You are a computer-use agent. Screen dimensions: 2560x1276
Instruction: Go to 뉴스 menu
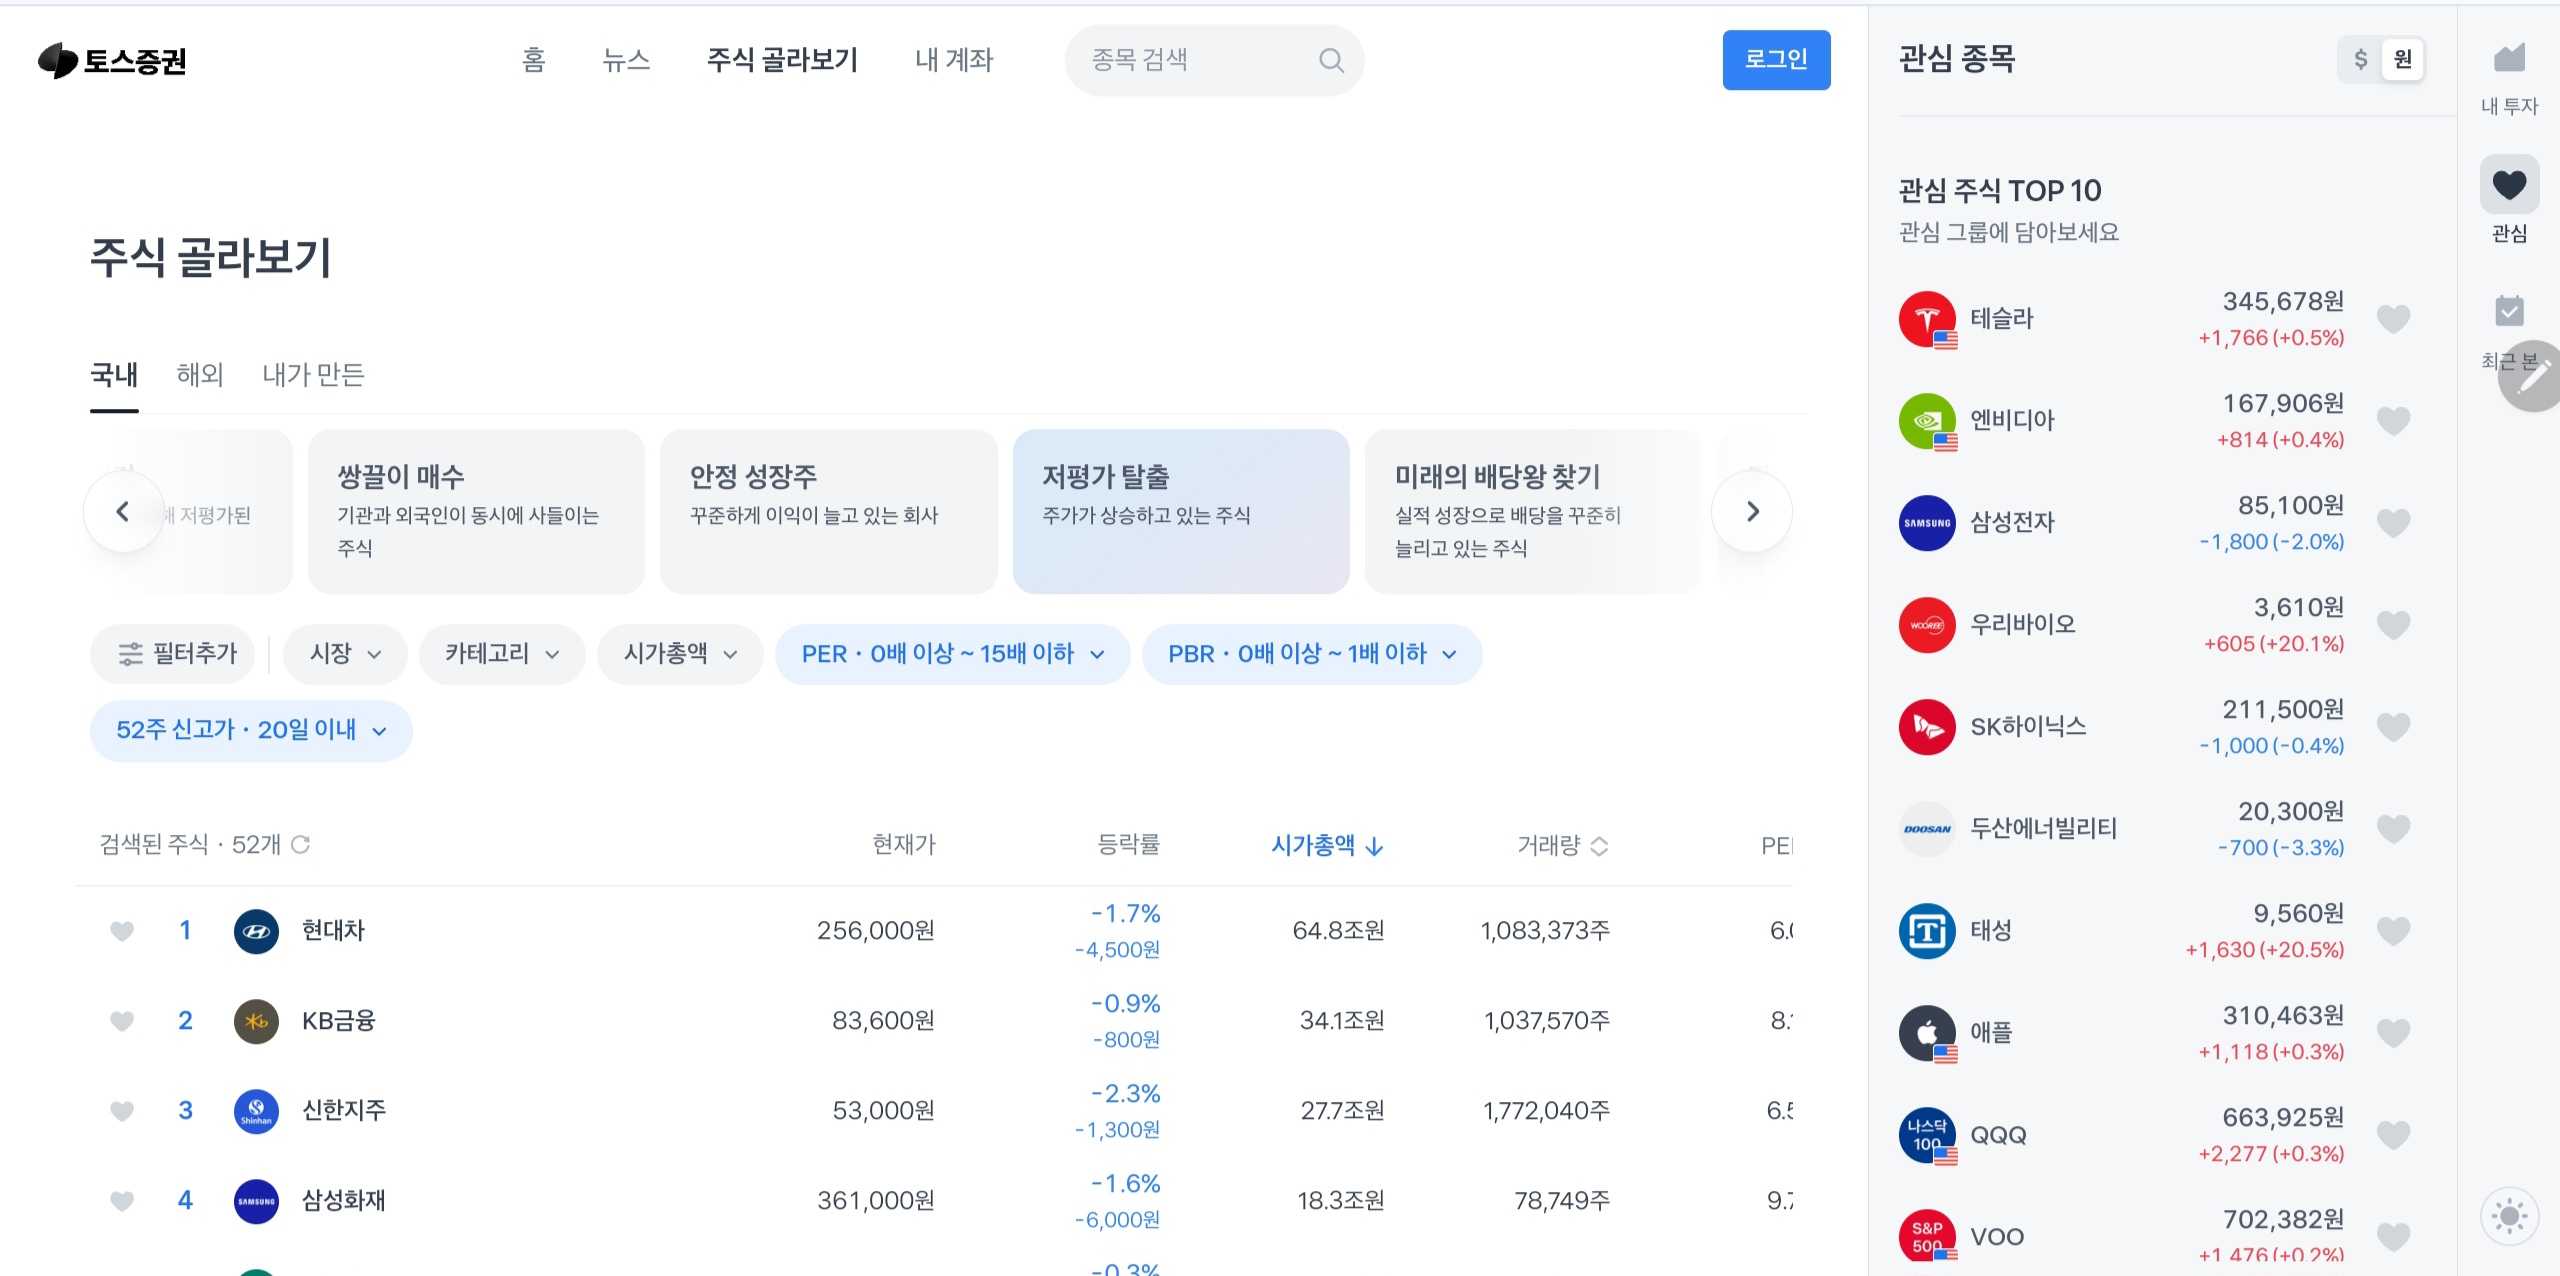(x=626, y=60)
